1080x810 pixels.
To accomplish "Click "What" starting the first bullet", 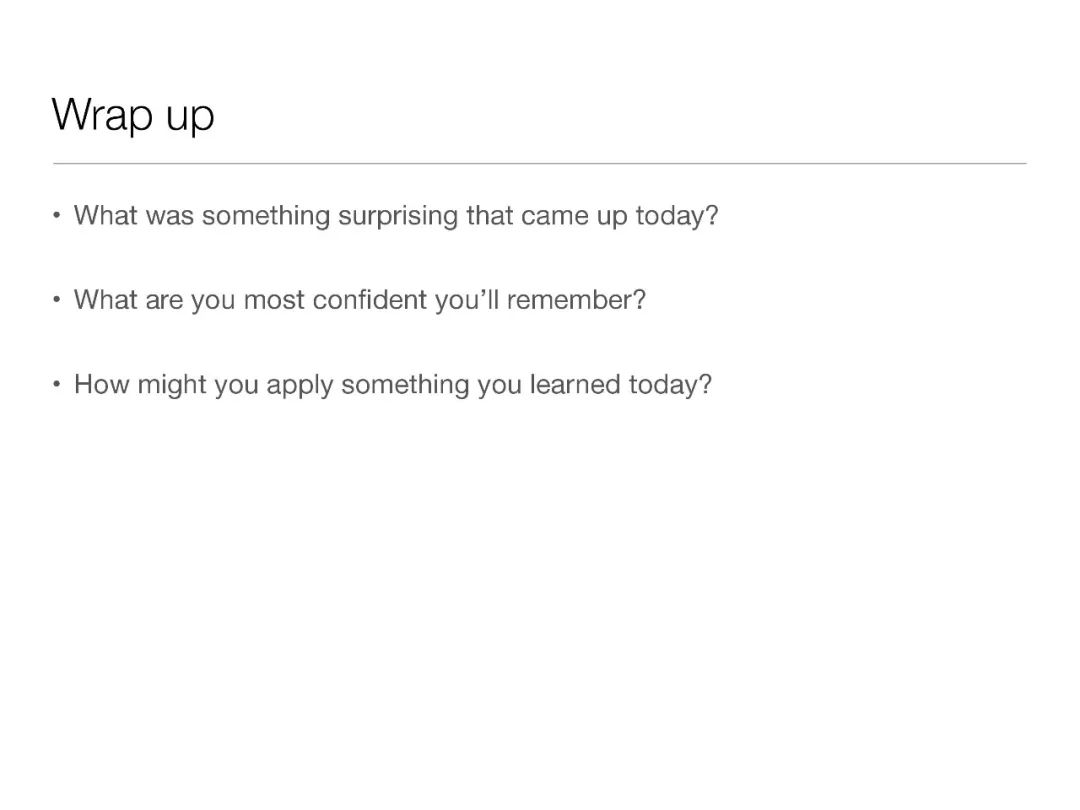I will (x=105, y=216).
